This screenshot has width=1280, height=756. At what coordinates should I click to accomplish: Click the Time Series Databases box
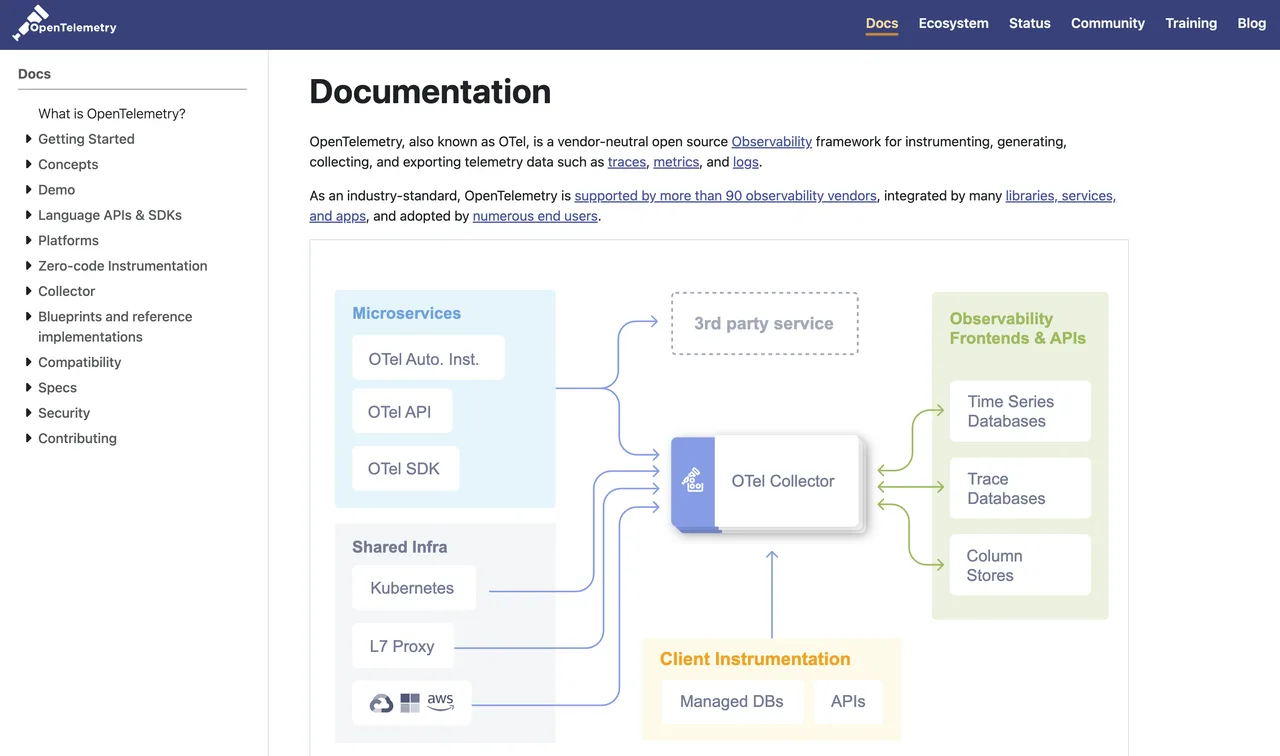[1020, 410]
